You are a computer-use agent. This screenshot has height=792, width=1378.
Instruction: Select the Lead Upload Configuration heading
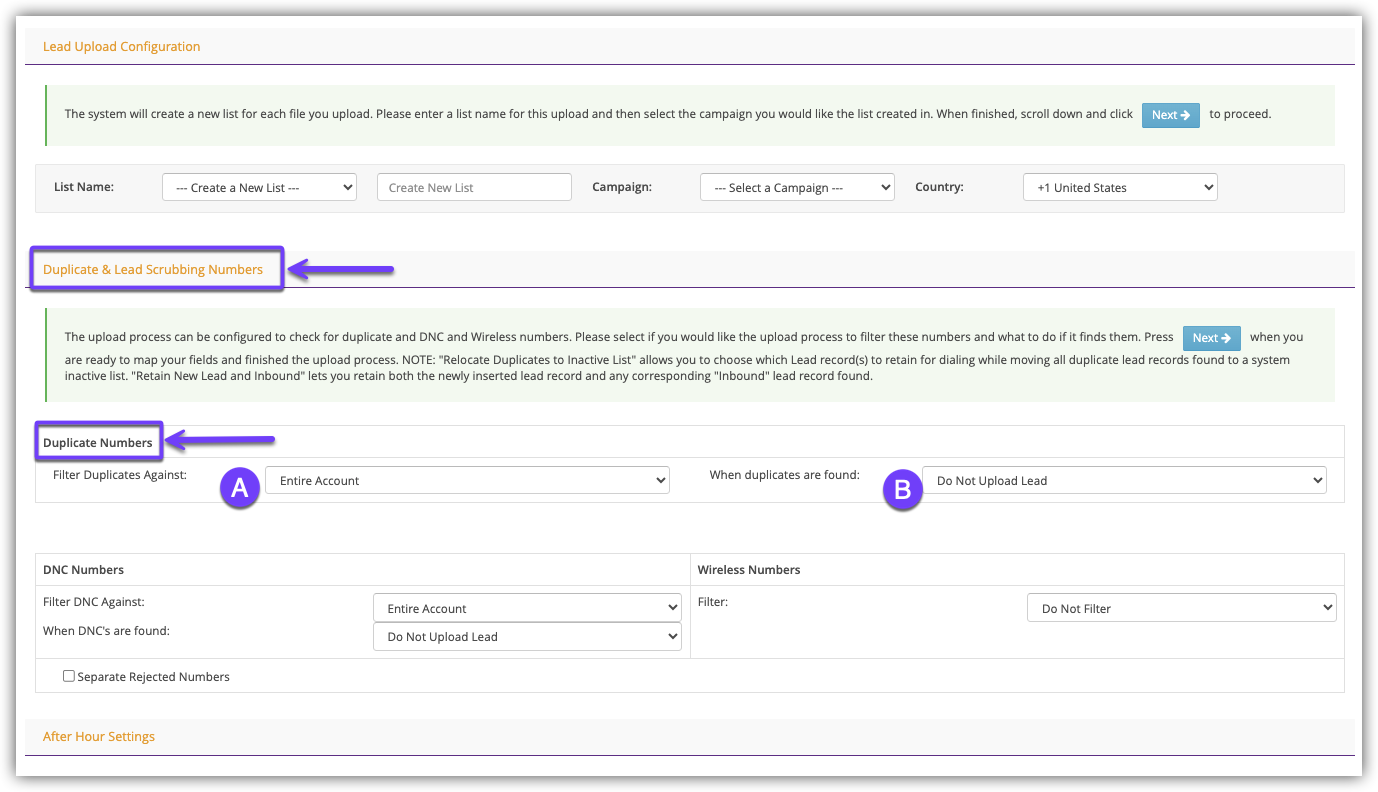[121, 46]
